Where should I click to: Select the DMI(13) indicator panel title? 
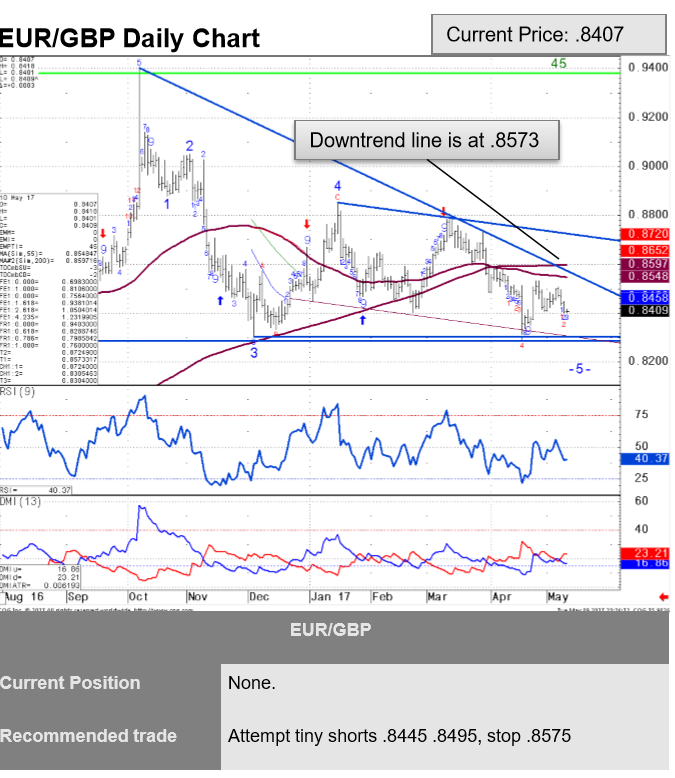pyautogui.click(x=20, y=499)
